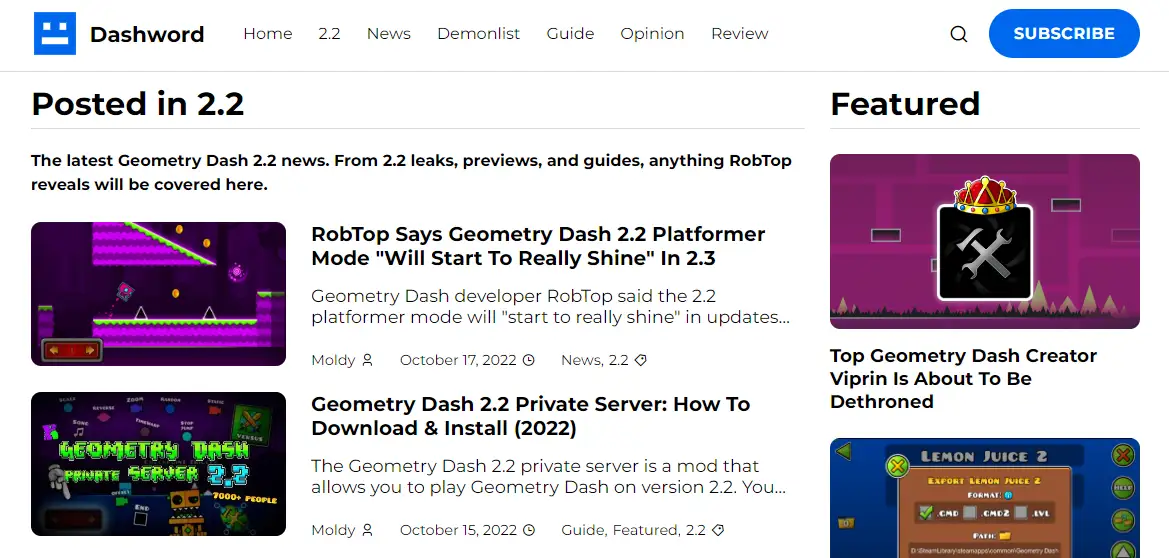Click the 2.2 category description text
Viewport: 1169px width, 558px height.
coord(412,172)
